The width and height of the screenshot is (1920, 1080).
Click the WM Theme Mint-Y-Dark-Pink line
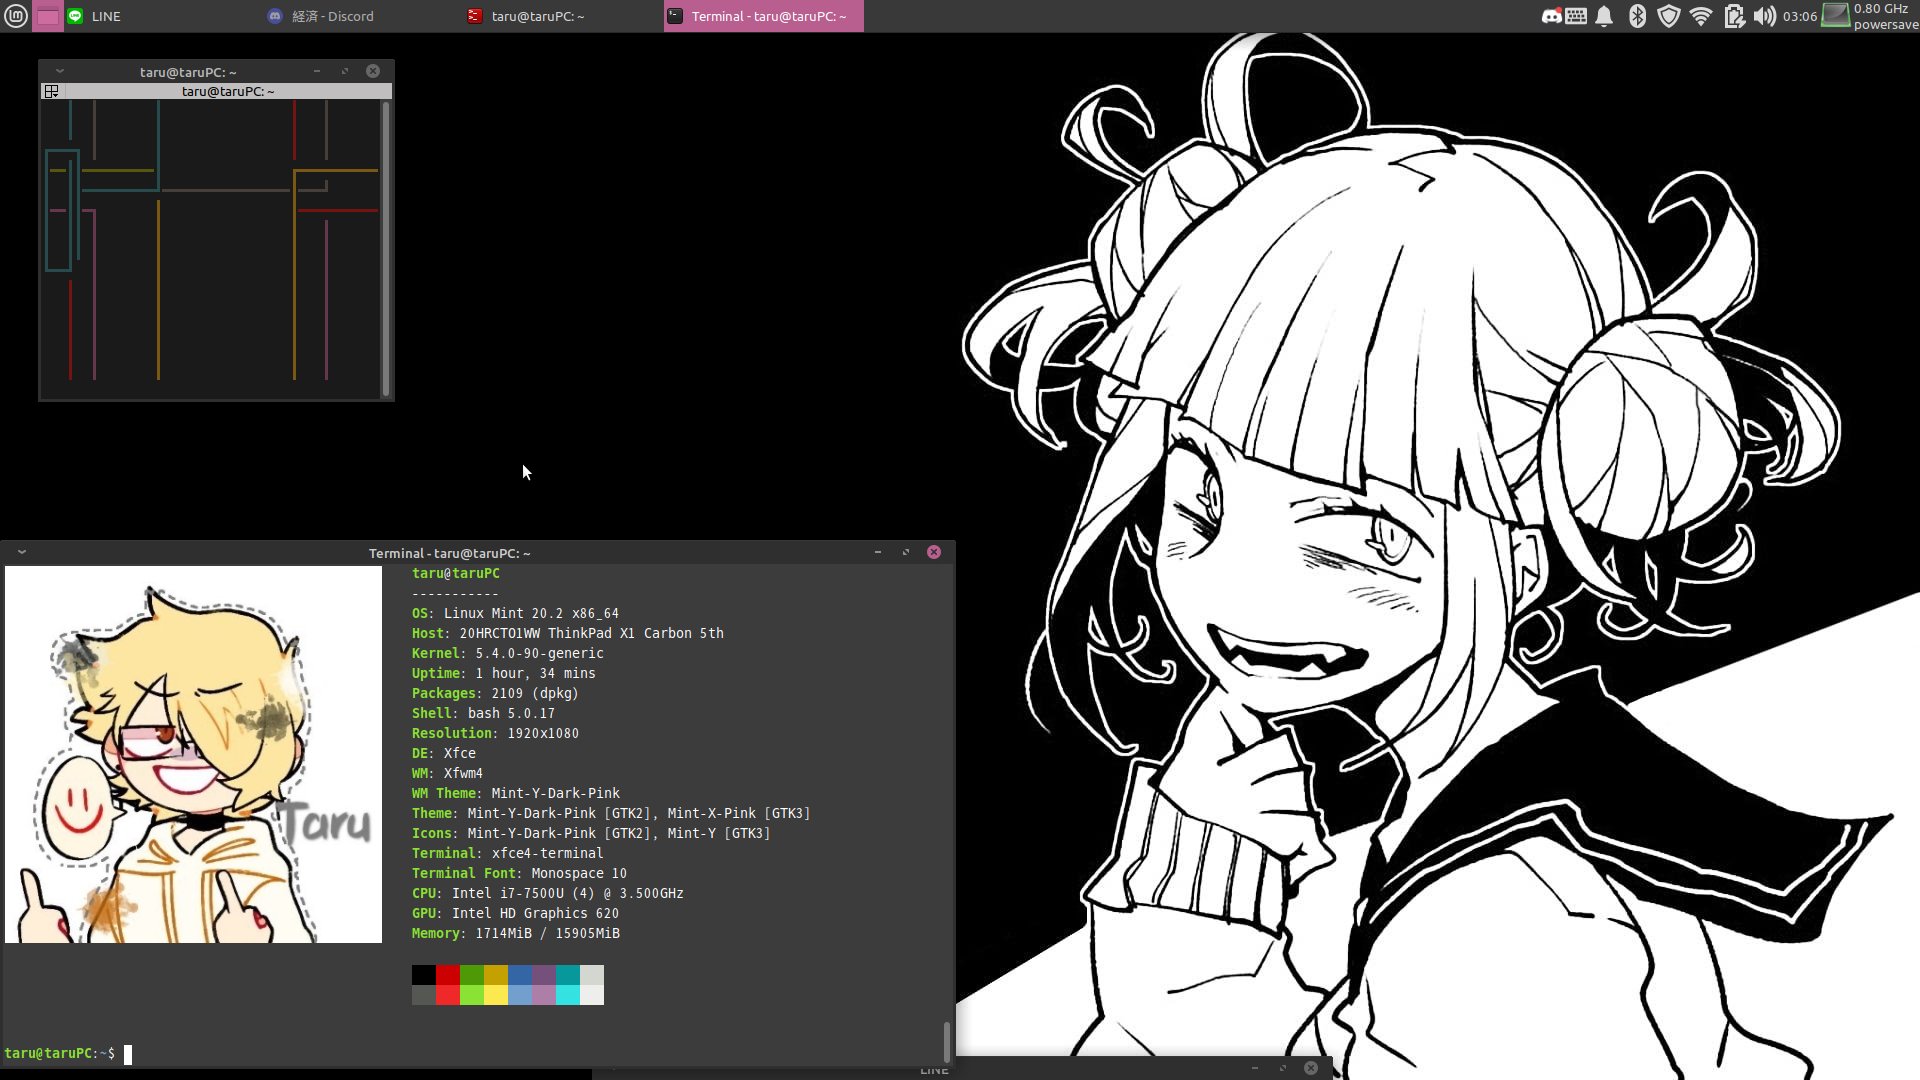tap(516, 793)
